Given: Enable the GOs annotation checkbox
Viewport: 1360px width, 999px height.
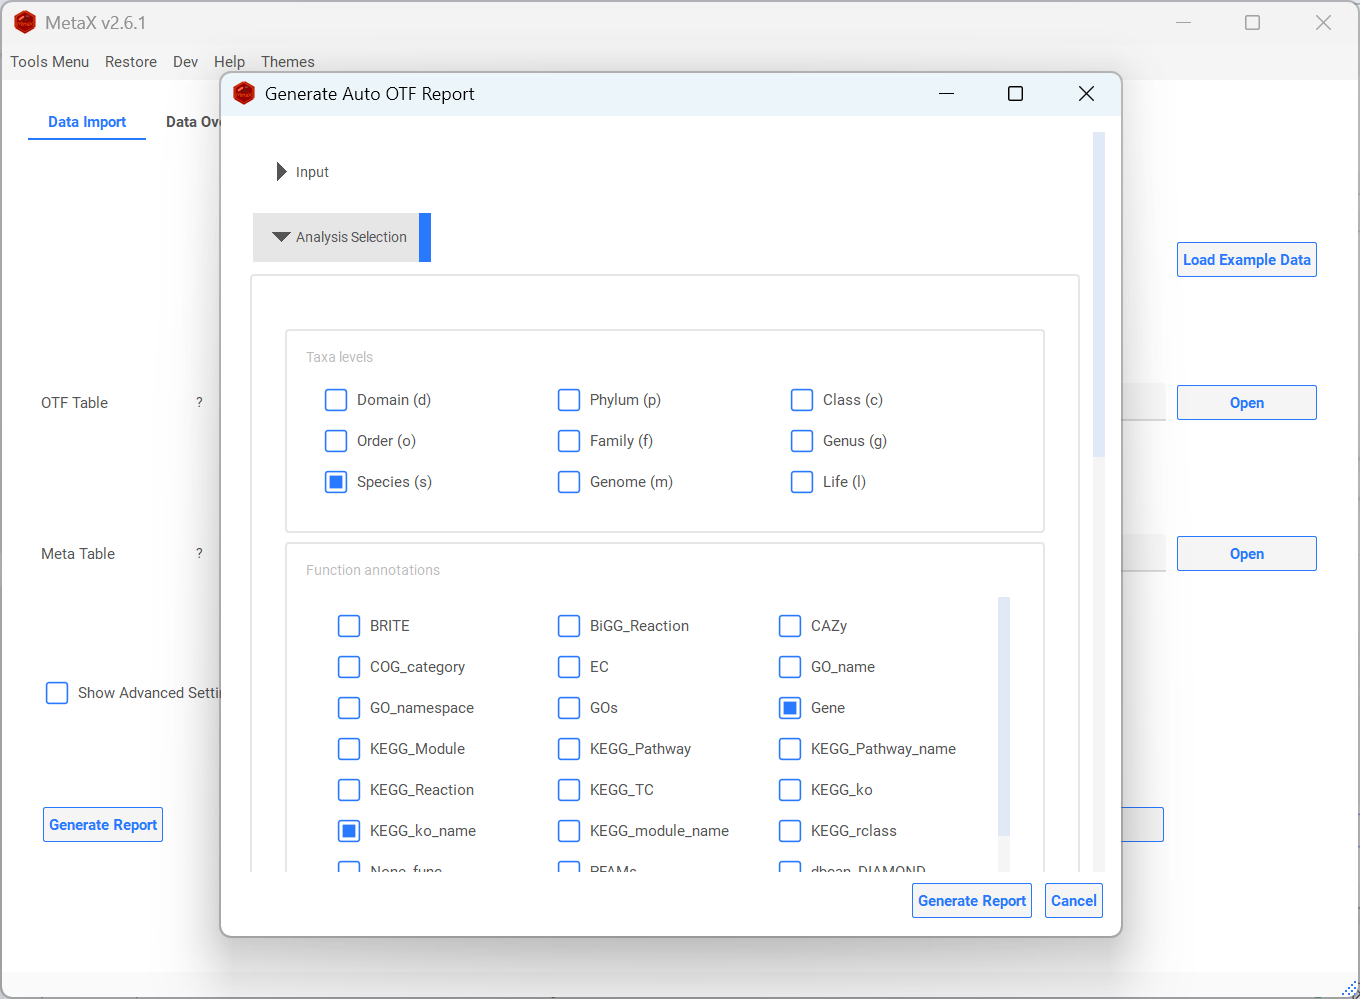Looking at the screenshot, I should tap(569, 708).
